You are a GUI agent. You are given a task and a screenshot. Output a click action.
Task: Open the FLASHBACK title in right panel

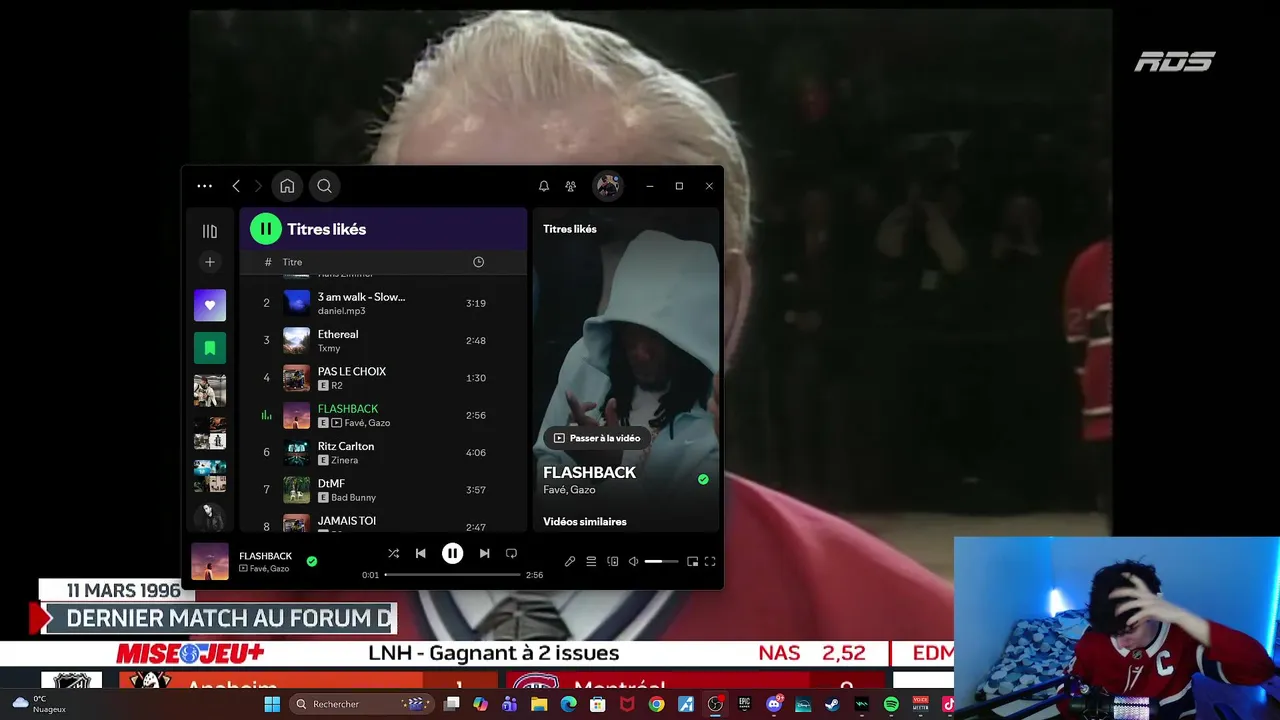pos(589,472)
